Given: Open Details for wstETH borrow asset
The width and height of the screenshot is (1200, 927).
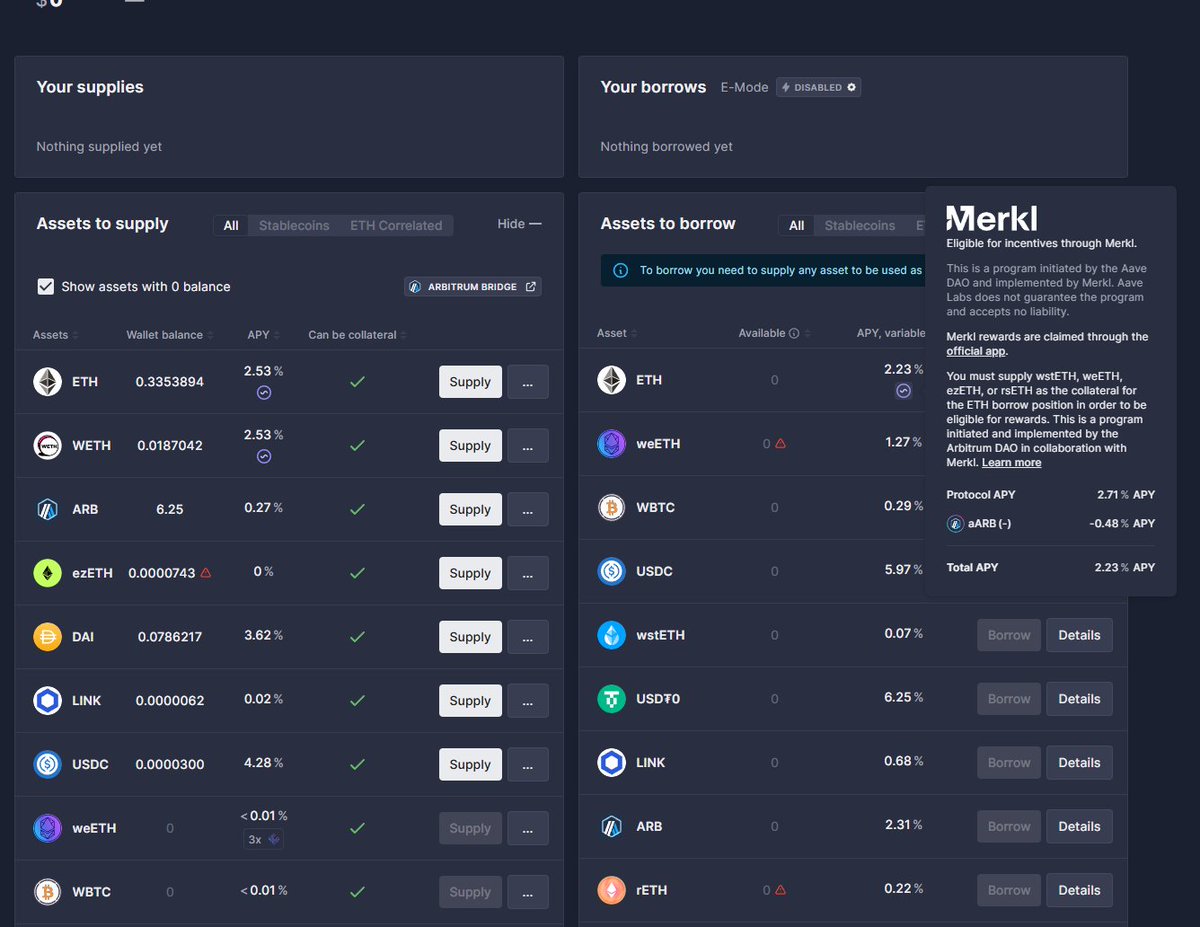Looking at the screenshot, I should pyautogui.click(x=1079, y=635).
